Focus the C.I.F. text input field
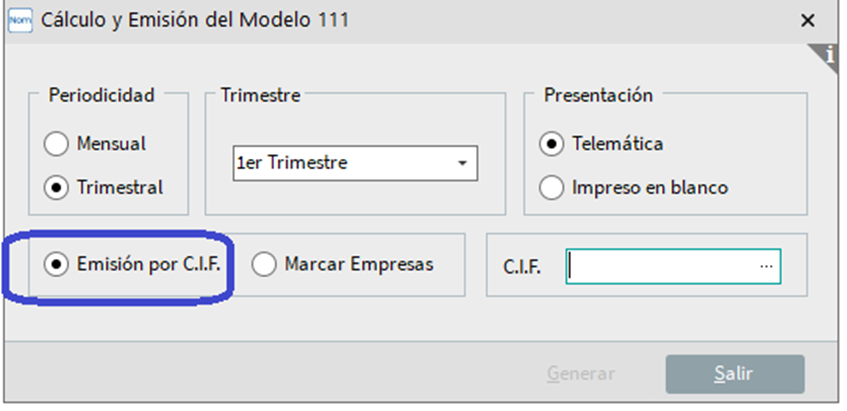Screen dimensions: 847x411 tap(673, 266)
